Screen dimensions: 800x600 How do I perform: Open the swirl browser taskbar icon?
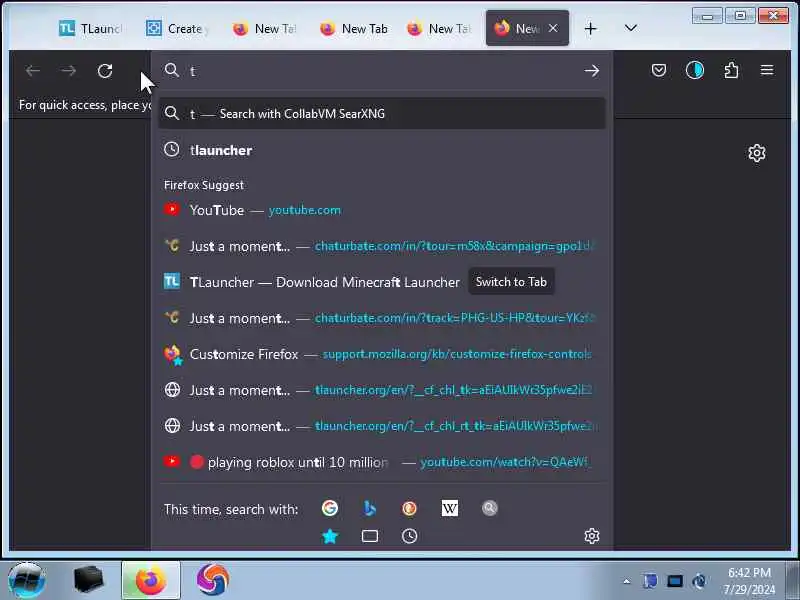[x=212, y=580]
